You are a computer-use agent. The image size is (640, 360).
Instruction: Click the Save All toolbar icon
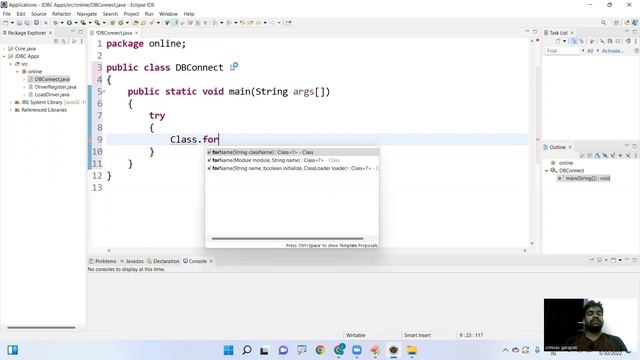point(27,22)
